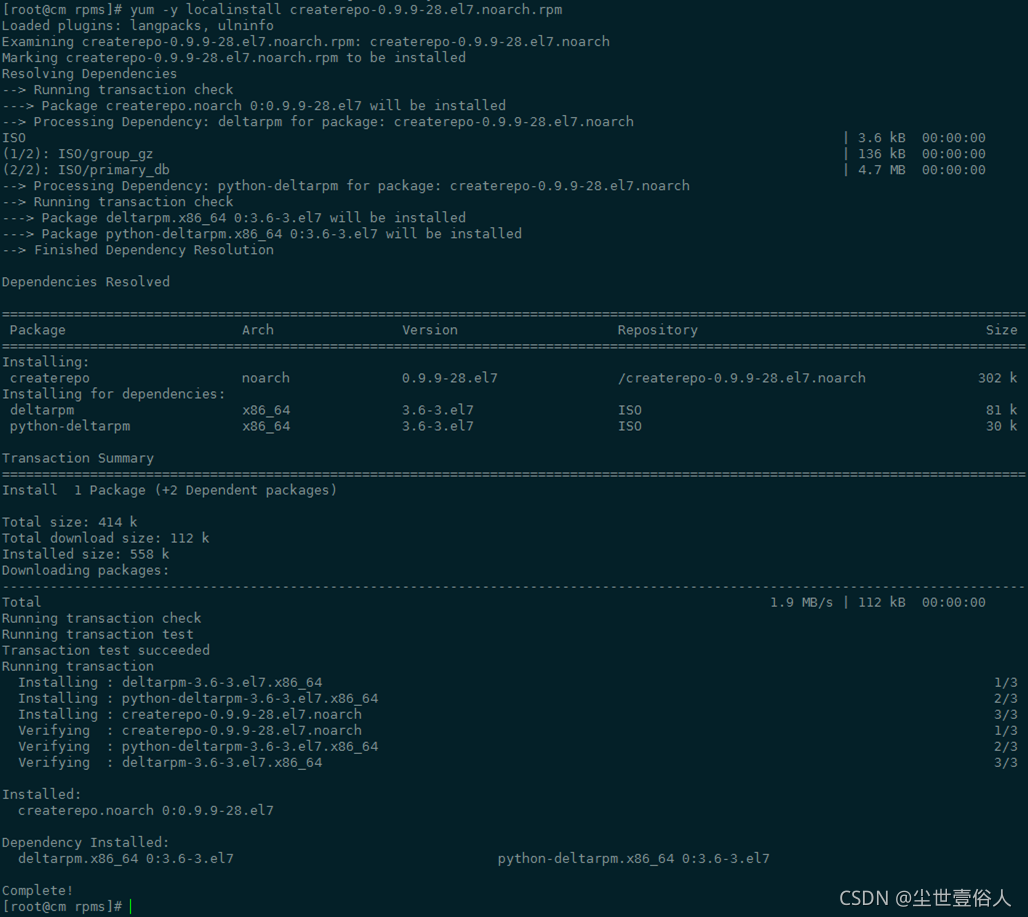Click the '302 k' size value
Viewport: 1028px width, 917px height.
click(x=998, y=378)
